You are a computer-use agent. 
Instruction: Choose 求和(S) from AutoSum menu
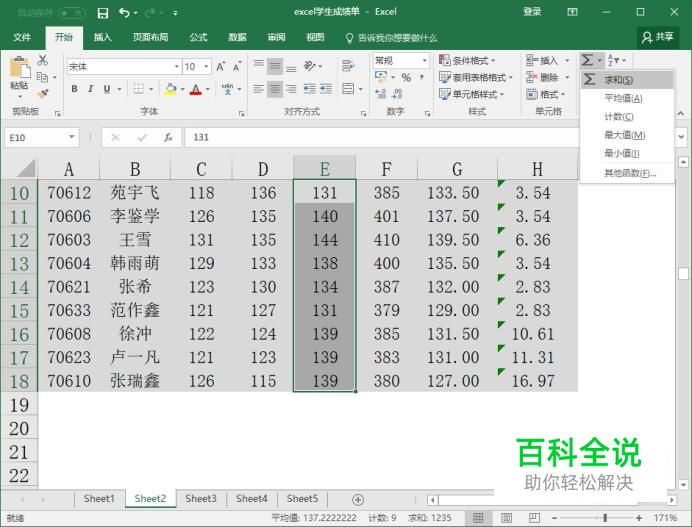pos(627,80)
